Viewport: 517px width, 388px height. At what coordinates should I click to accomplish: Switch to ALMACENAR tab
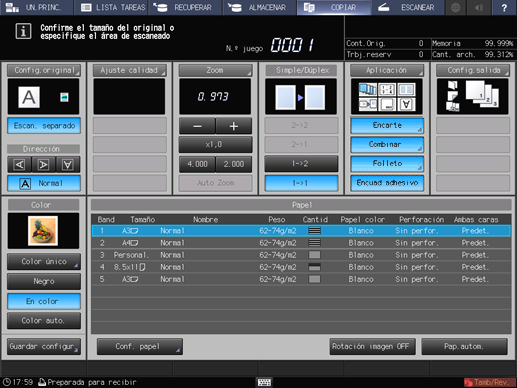260,7
